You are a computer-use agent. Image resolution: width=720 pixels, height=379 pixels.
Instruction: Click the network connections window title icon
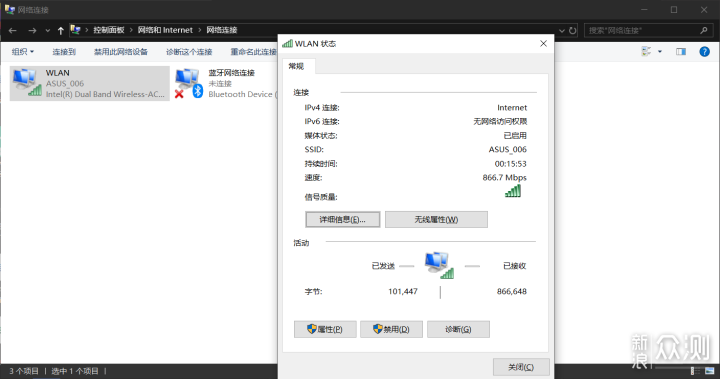tap(10, 10)
